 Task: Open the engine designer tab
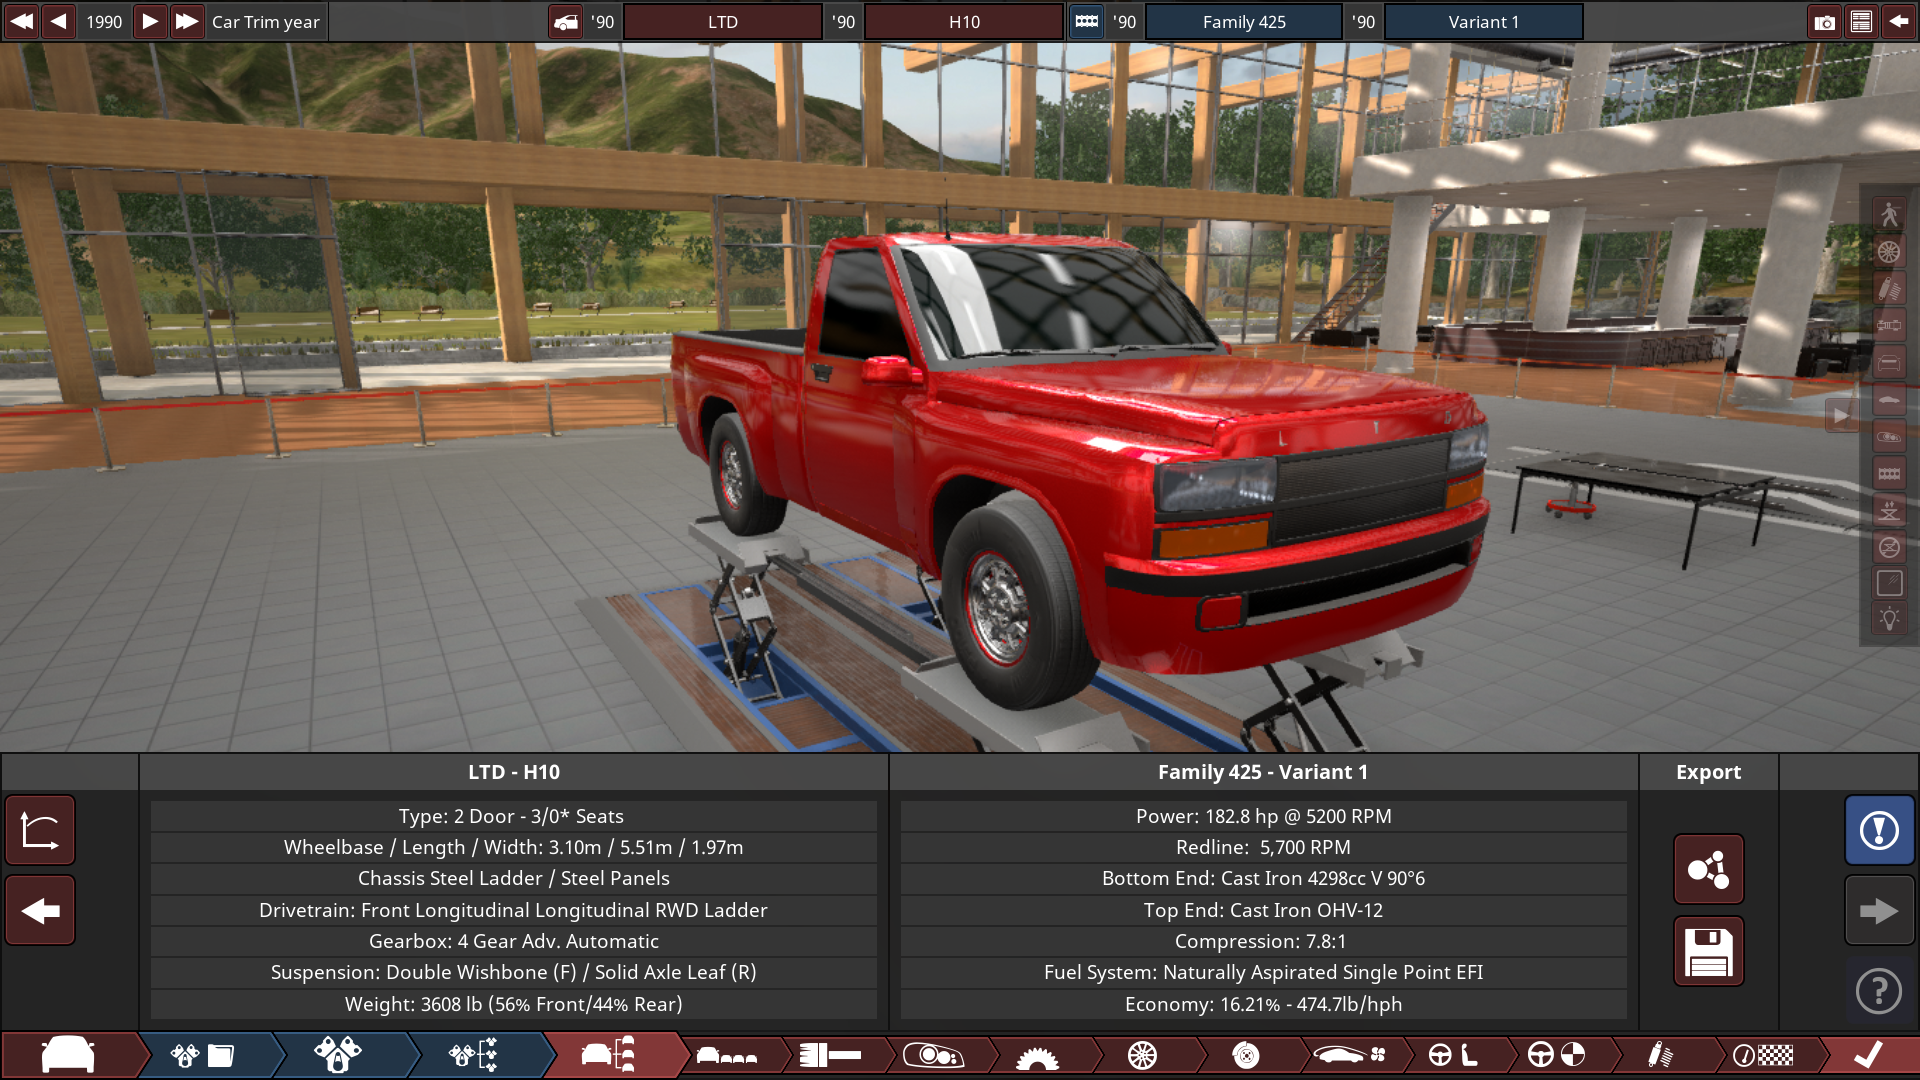coord(338,1055)
